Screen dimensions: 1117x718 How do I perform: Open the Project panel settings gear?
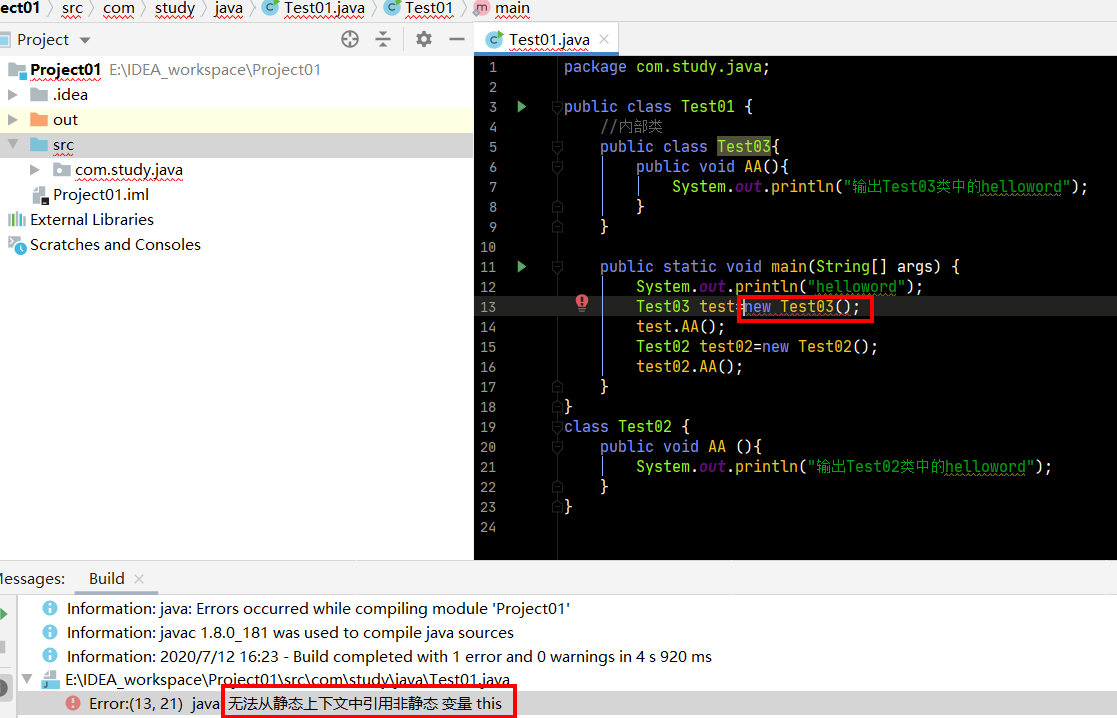424,39
